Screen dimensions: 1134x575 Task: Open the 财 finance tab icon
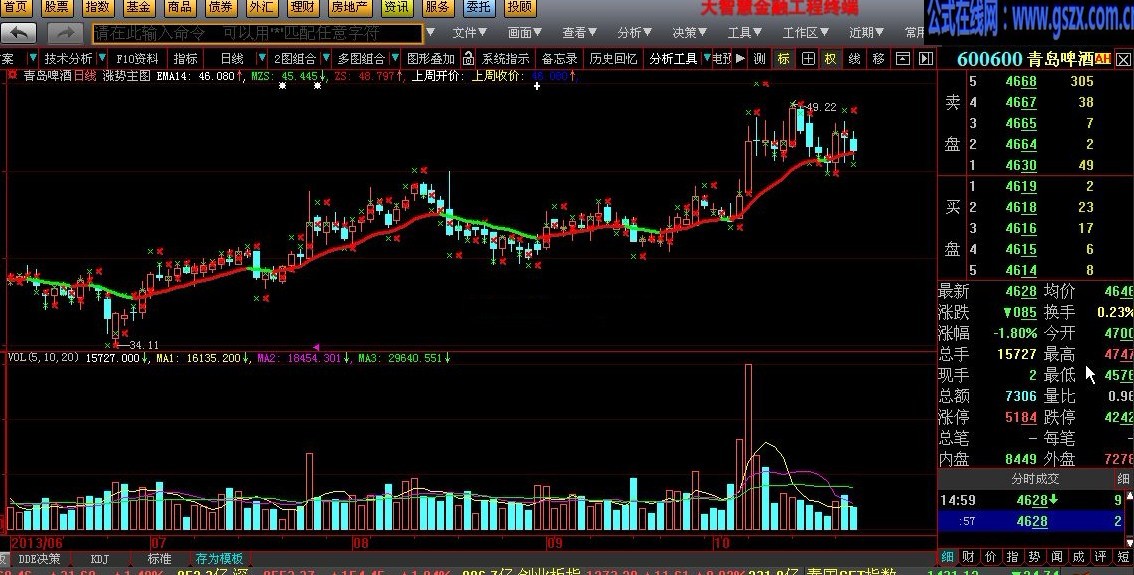pyautogui.click(x=968, y=556)
